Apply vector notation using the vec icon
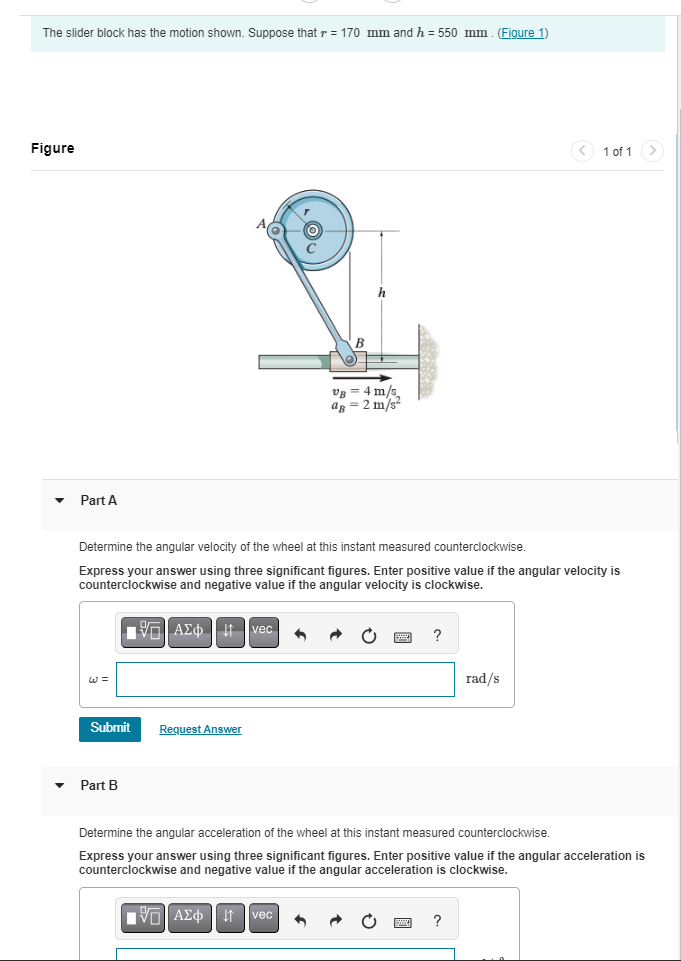This screenshot has height=961, width=681. 262,632
